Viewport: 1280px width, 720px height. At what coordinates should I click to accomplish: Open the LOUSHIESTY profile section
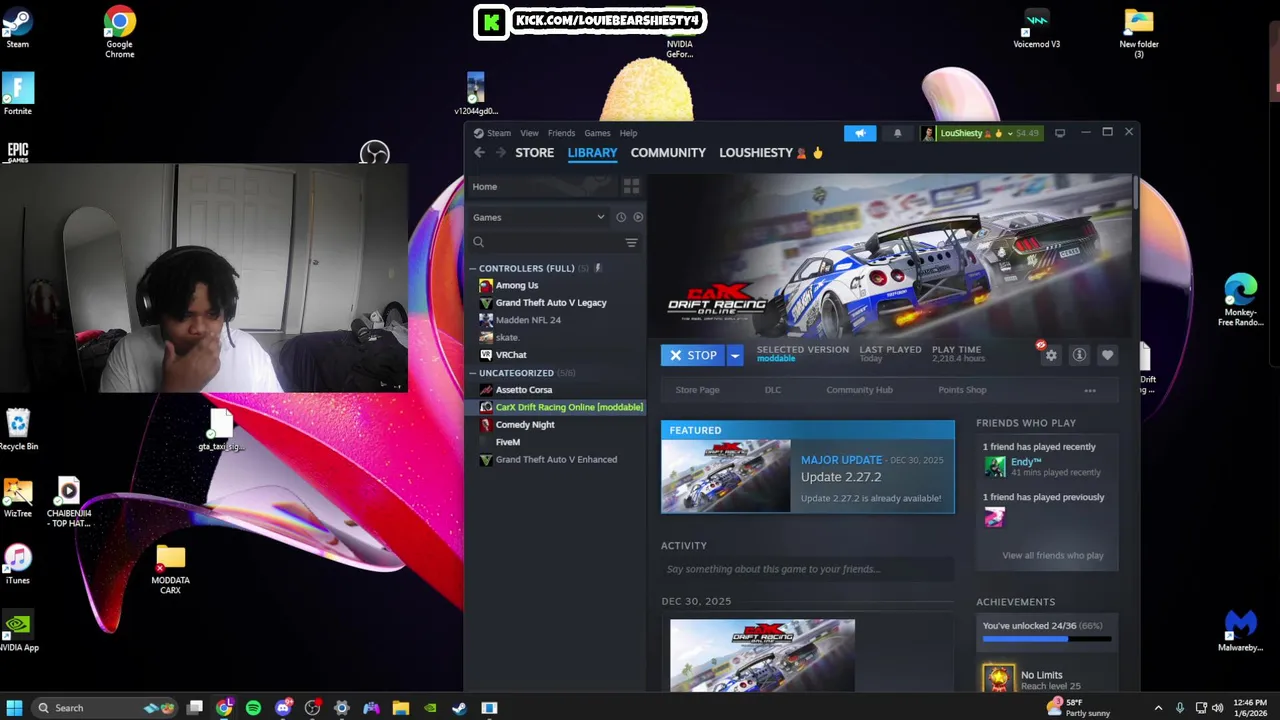tap(770, 153)
